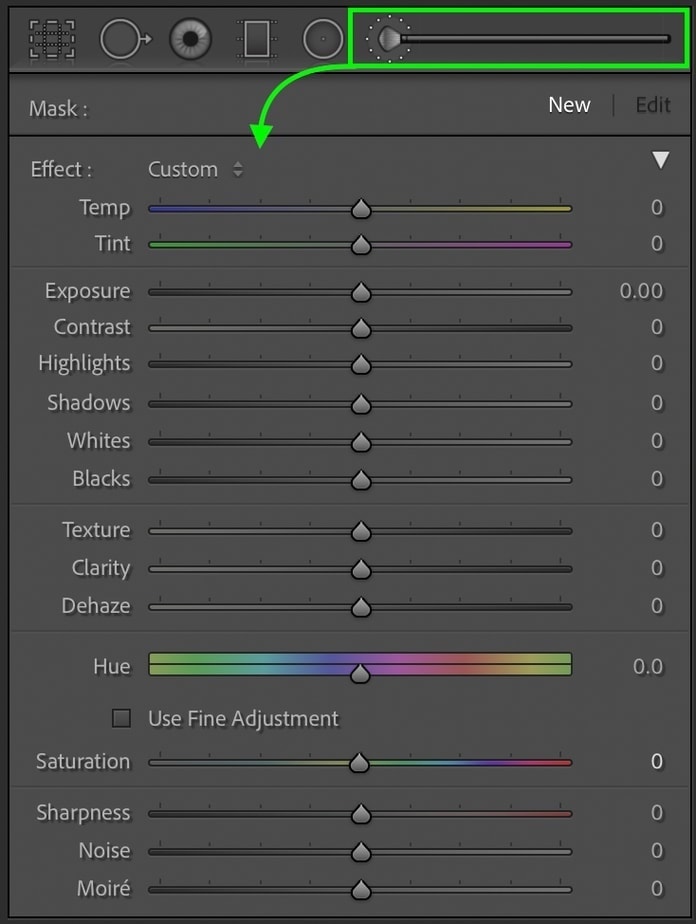
Task: Enable the Use Fine Adjustment checkbox
Action: click(x=122, y=718)
